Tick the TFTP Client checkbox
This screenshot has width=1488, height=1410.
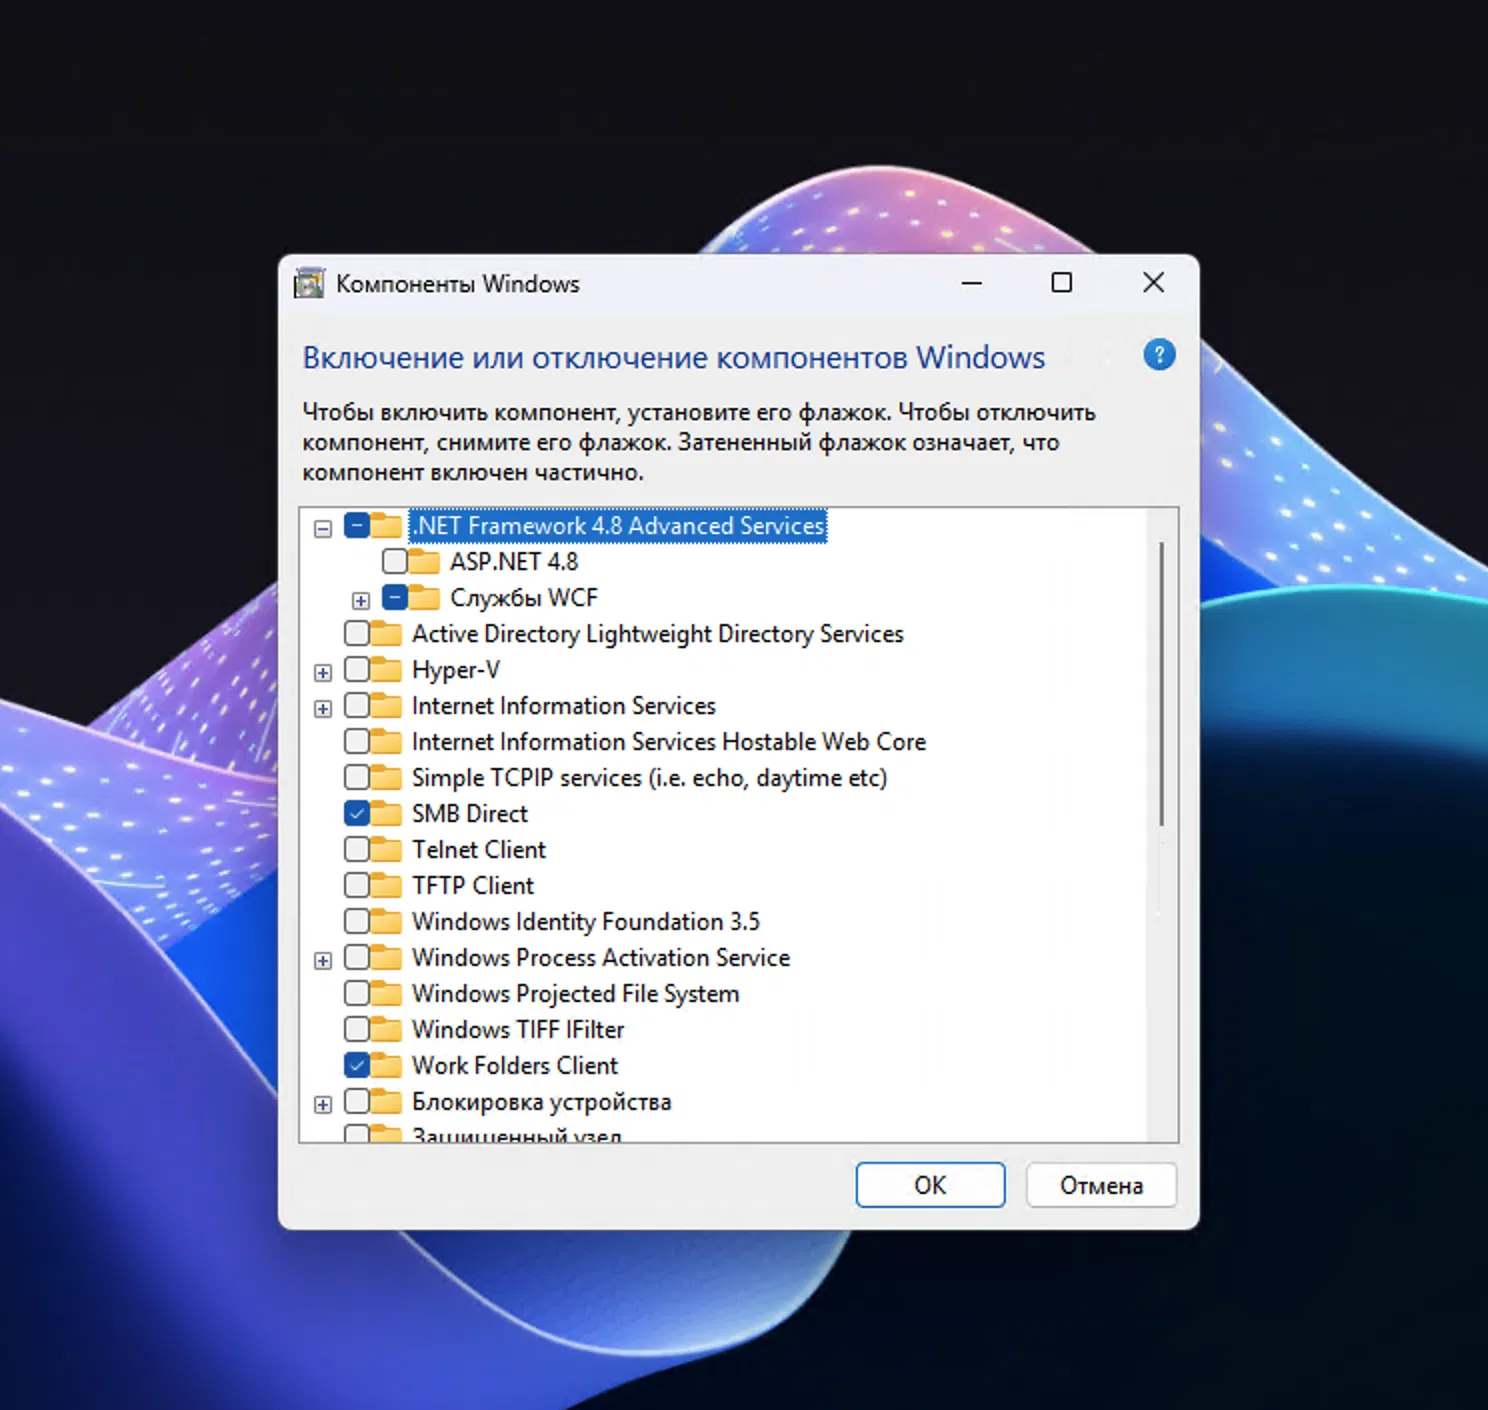point(357,885)
